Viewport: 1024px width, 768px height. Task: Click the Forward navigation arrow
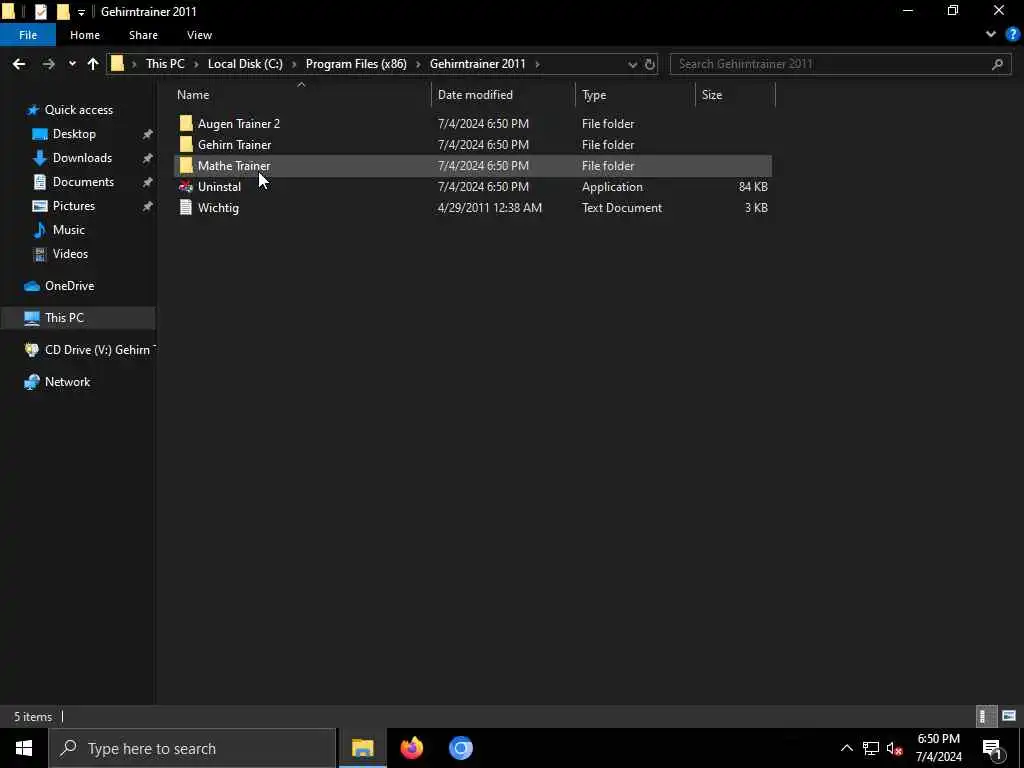pos(48,64)
